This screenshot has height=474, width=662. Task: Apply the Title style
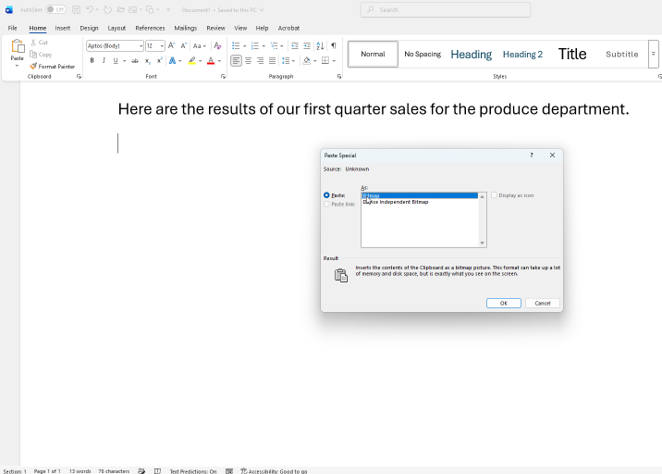572,54
